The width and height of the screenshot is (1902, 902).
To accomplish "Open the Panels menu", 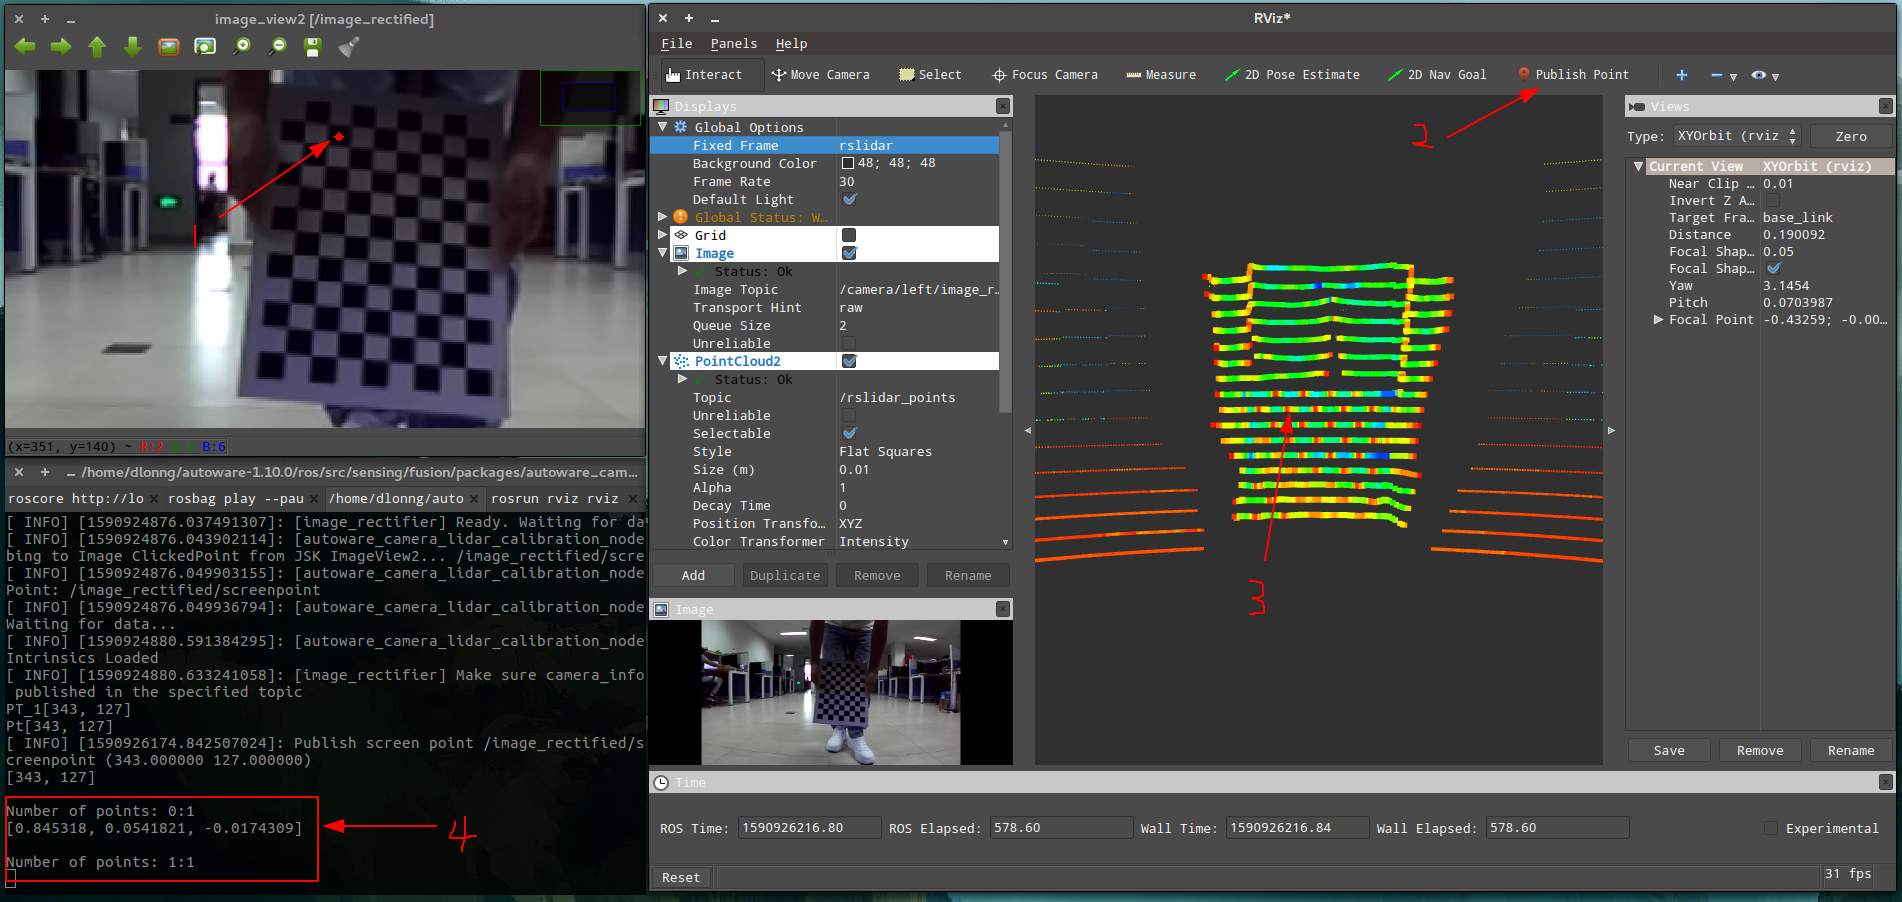I will 733,44.
